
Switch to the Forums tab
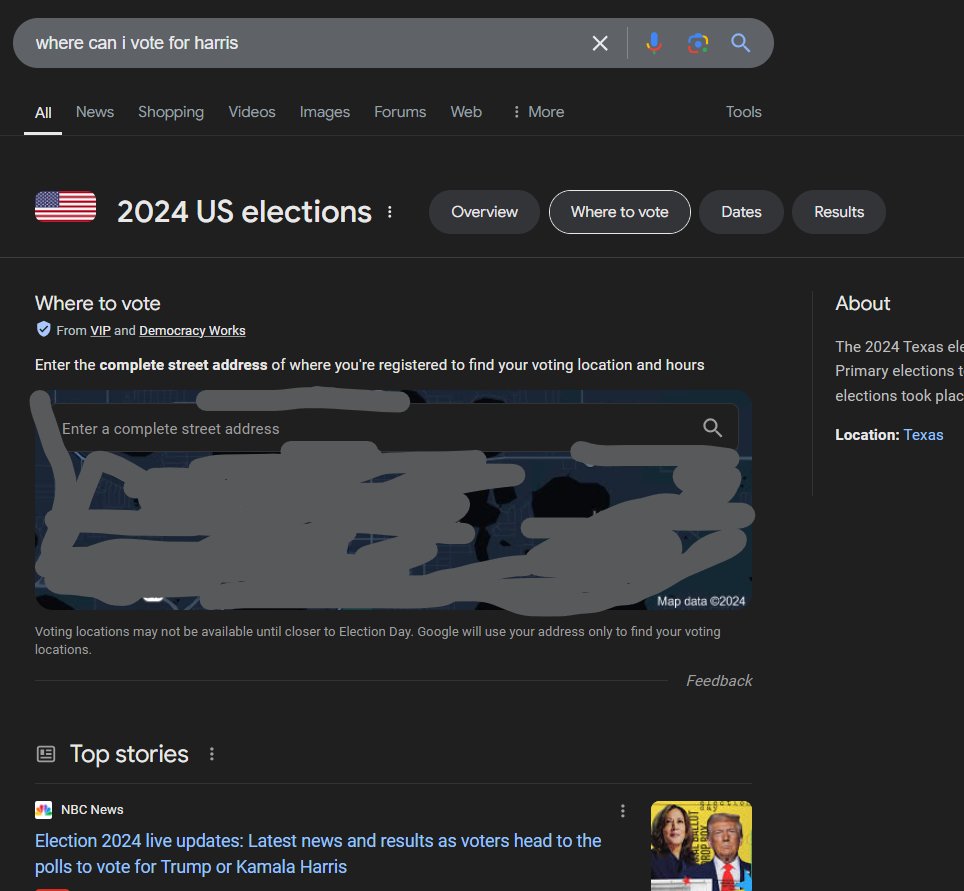[x=400, y=112]
